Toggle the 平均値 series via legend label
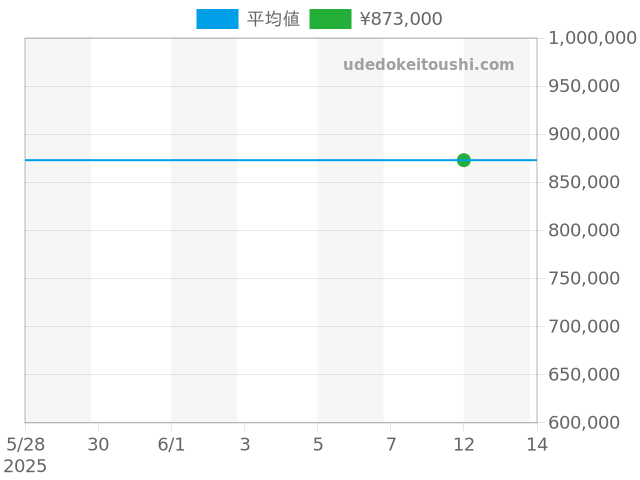Image resolution: width=640 pixels, height=480 pixels. point(273,19)
